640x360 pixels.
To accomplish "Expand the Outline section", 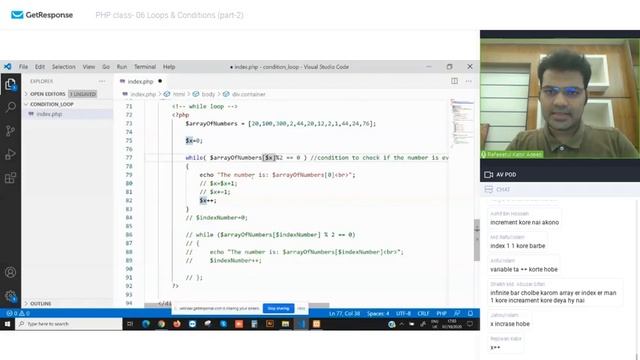I will tap(38, 304).
